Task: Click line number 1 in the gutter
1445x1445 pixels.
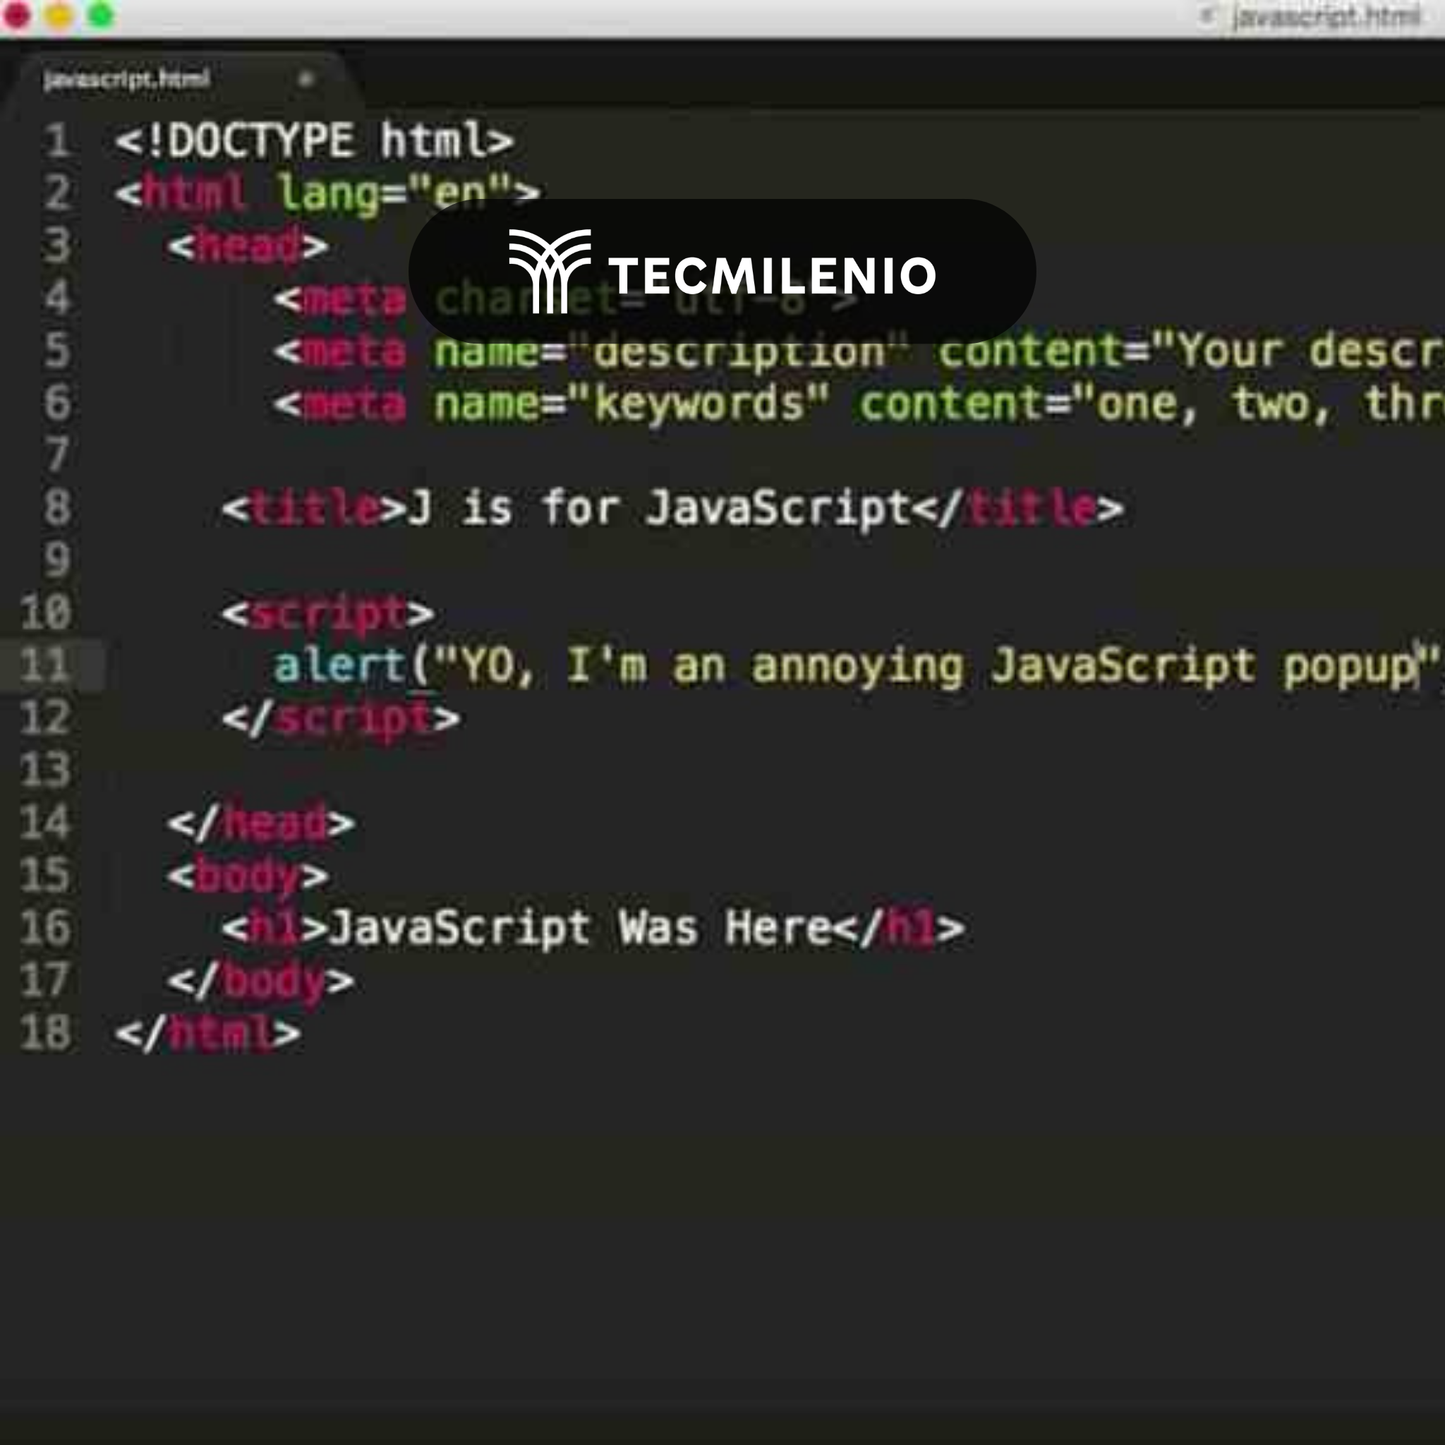Action: click(x=57, y=141)
